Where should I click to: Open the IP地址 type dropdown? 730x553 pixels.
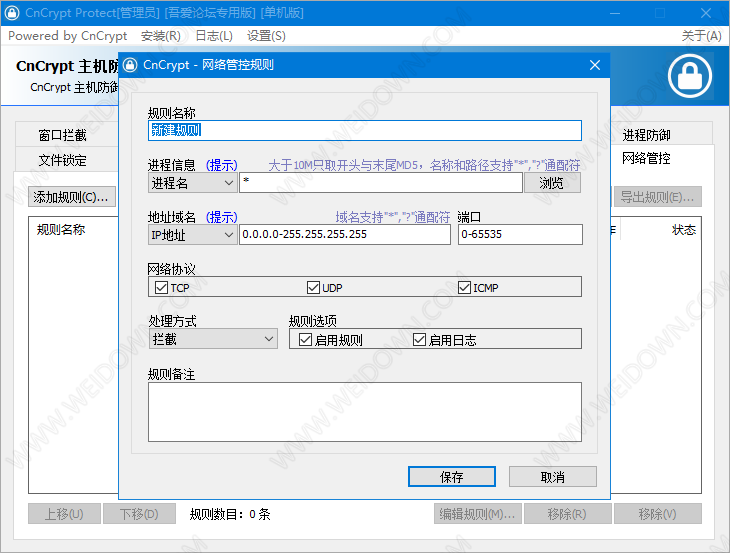pos(192,235)
